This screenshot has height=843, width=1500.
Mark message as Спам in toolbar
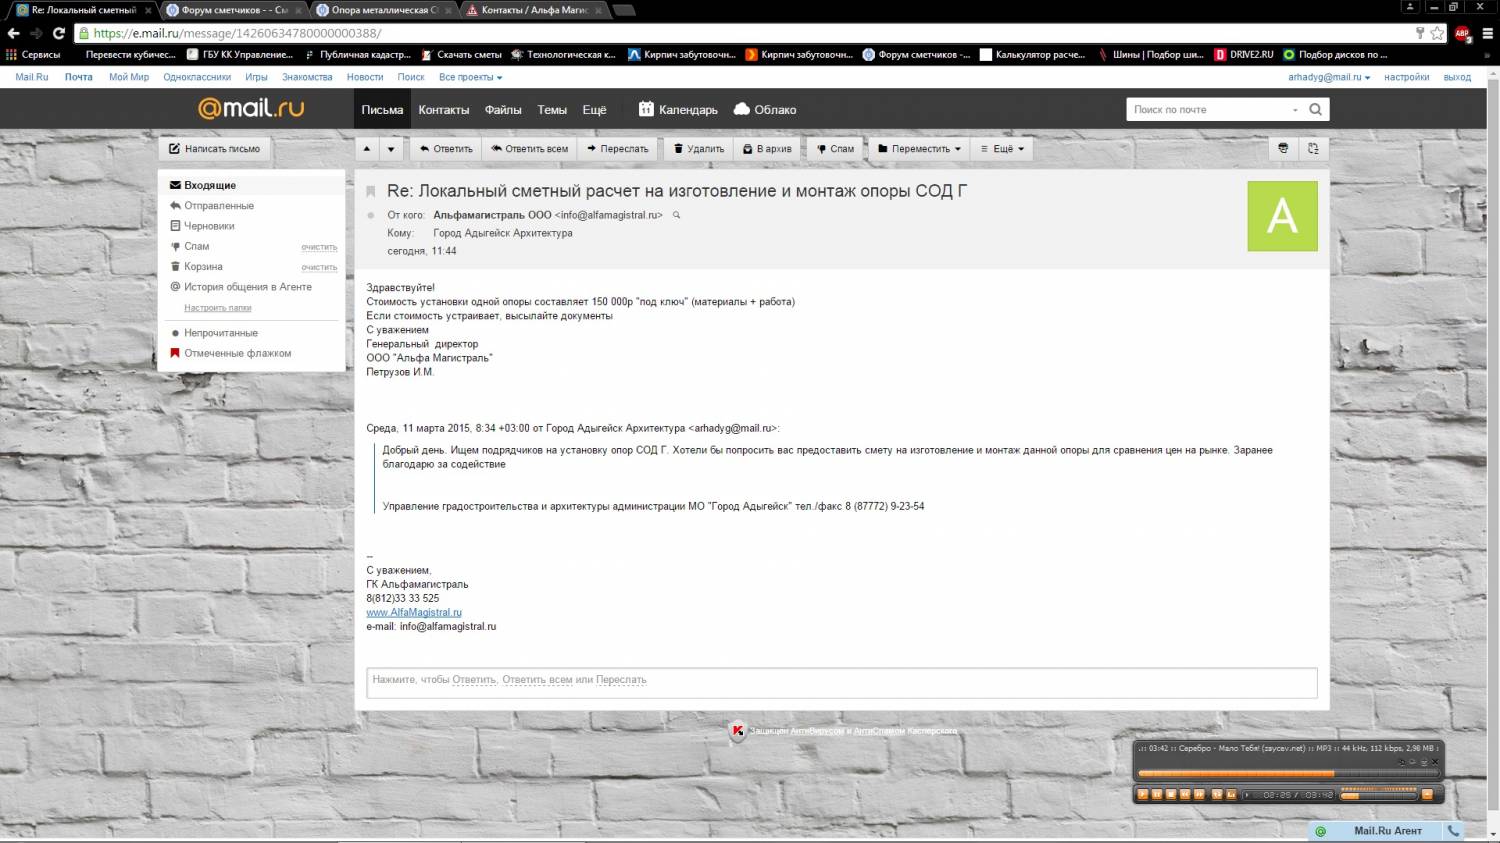click(x=835, y=149)
